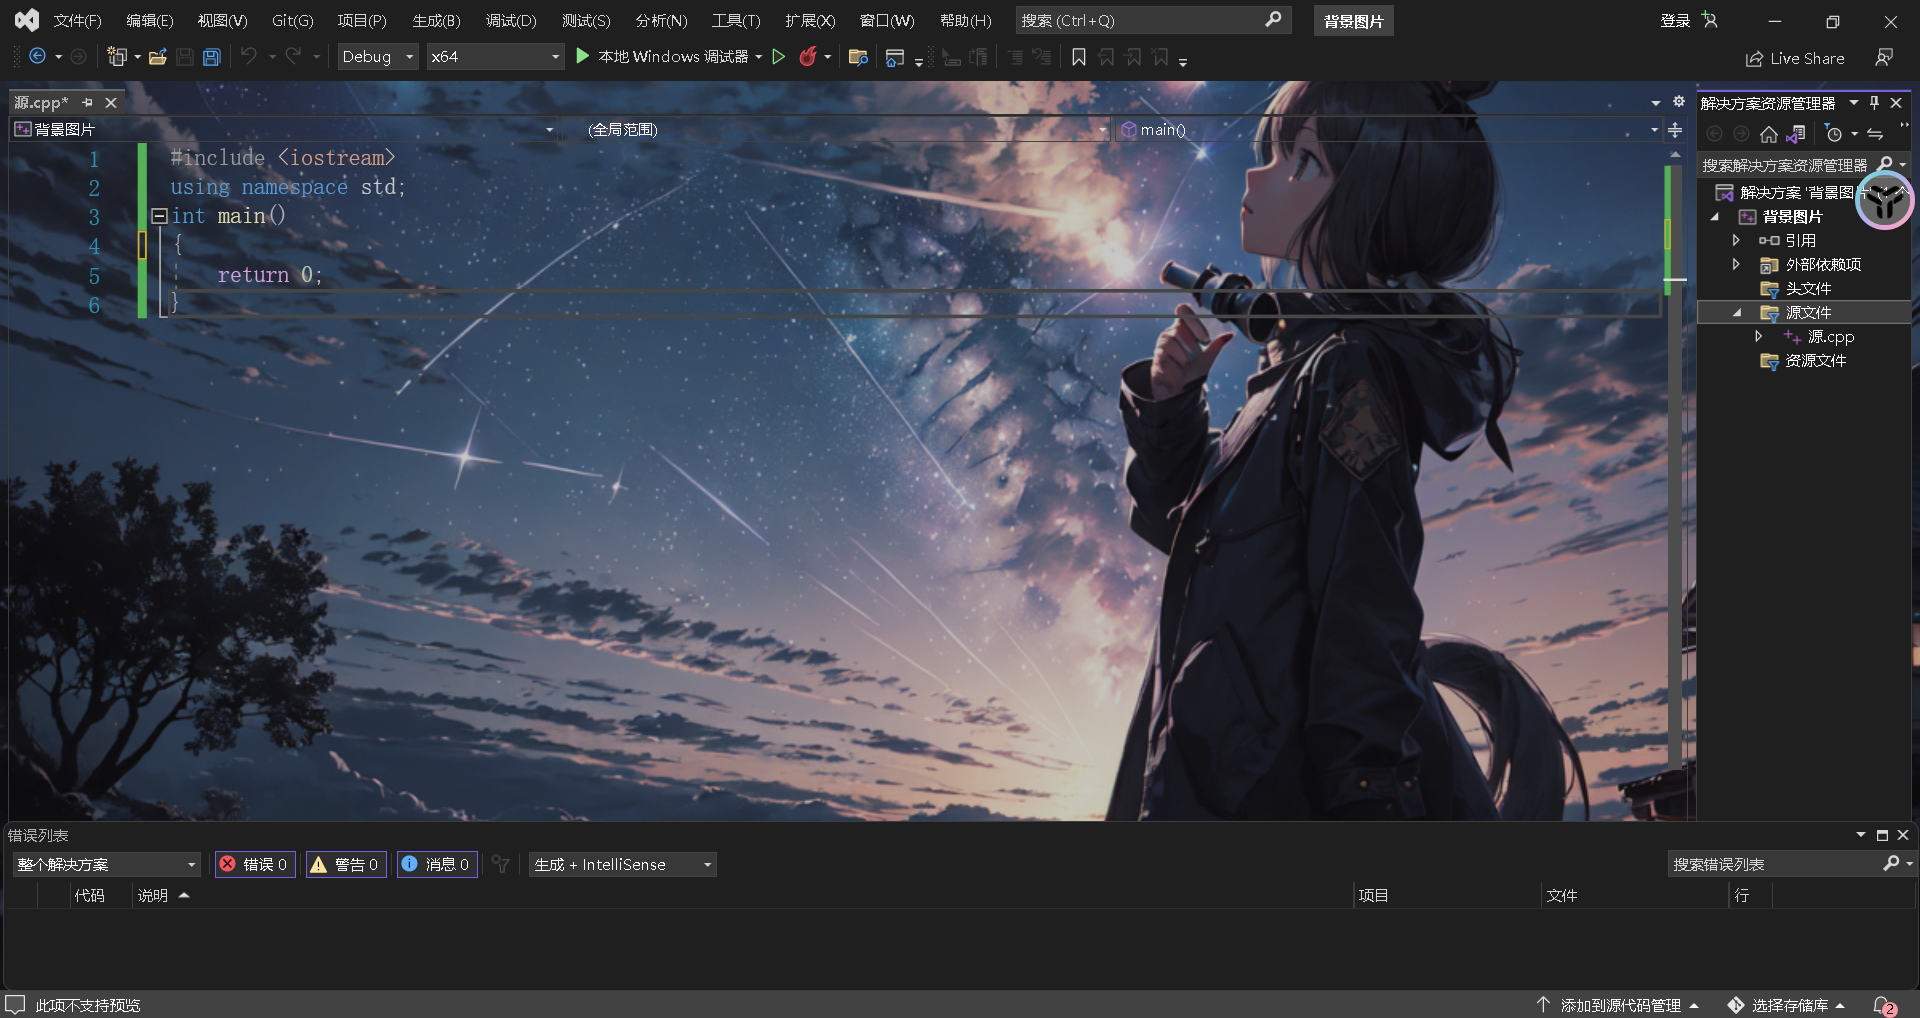
Task: Click the browser window toolbar icon
Action: coord(895,58)
